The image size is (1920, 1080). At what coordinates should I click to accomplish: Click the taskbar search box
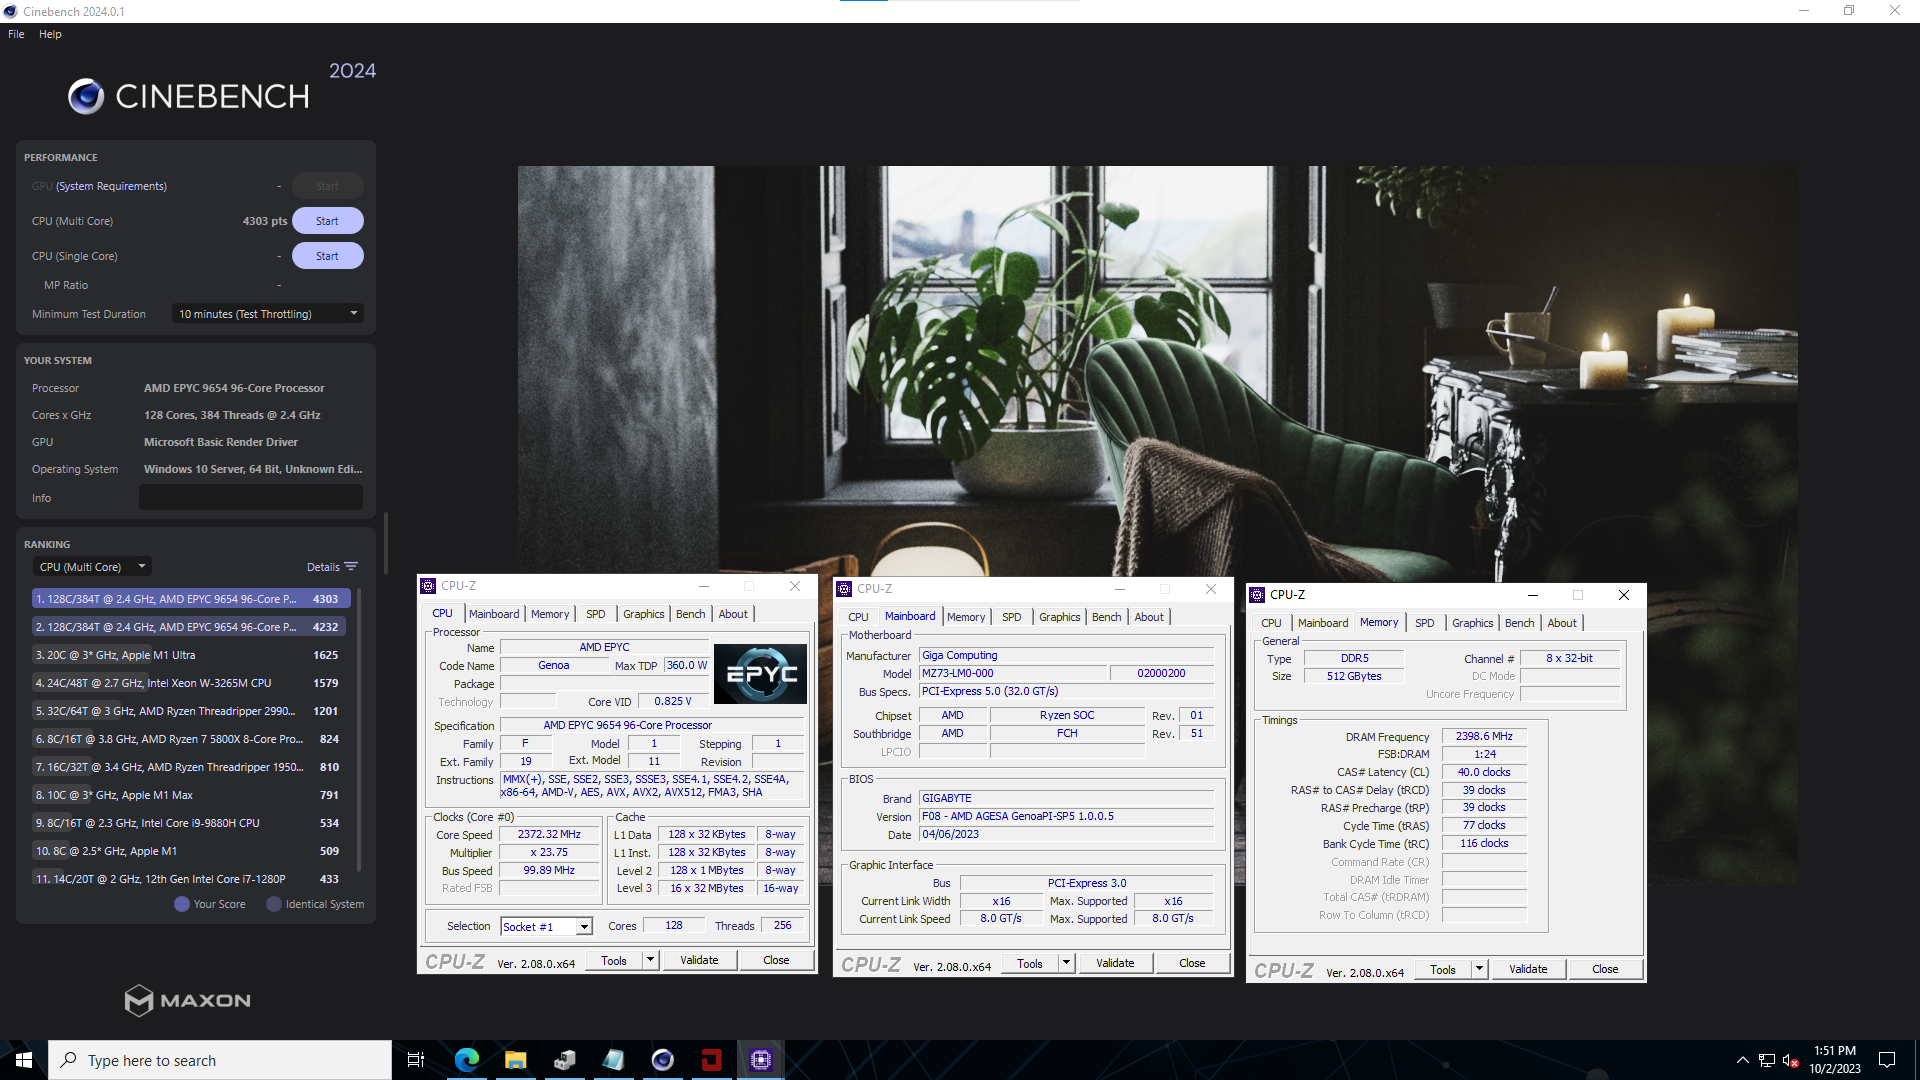pos(220,1060)
